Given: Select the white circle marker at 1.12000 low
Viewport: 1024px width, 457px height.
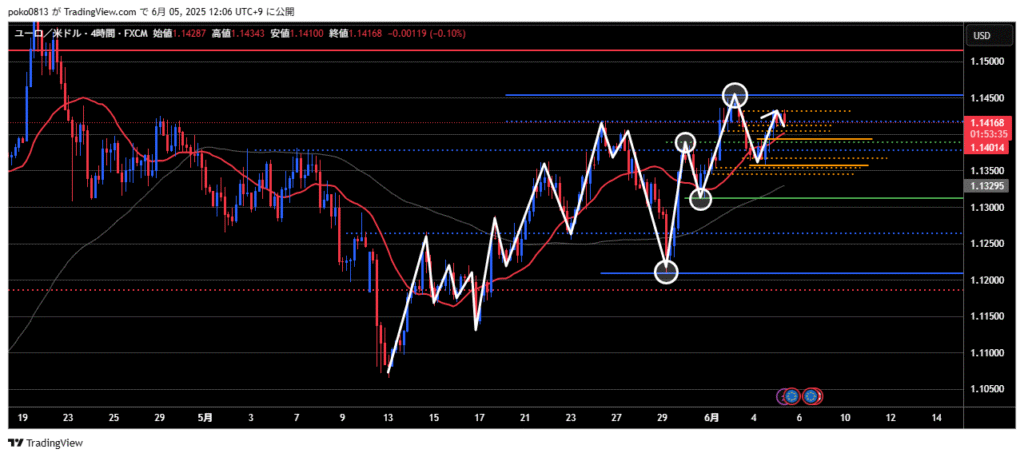Looking at the screenshot, I should 666,271.
